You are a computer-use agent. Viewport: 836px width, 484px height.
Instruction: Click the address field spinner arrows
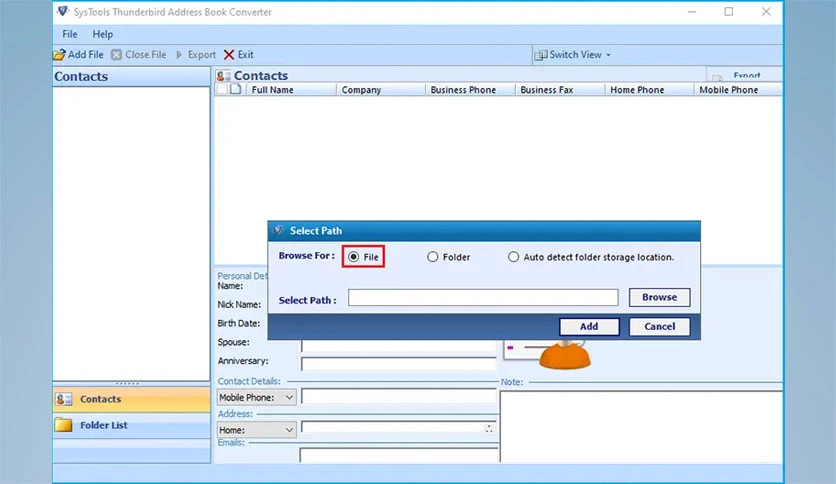coord(489,429)
